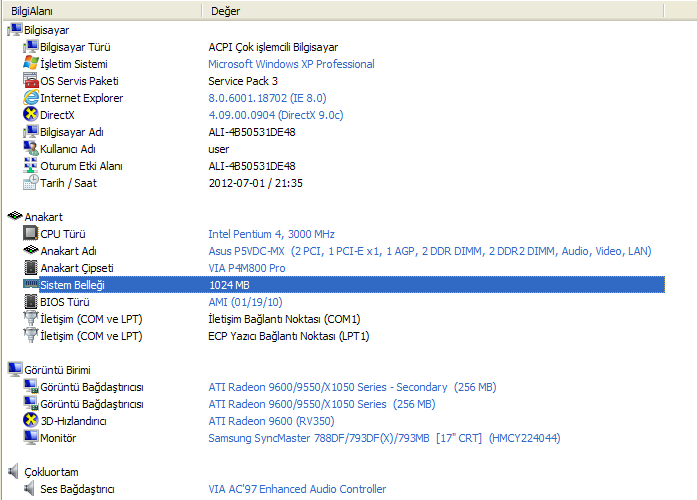Viewport: 697px width, 500px height.
Task: Click the adapter icon of the non-Secondary Radeon row
Action: click(x=31, y=403)
